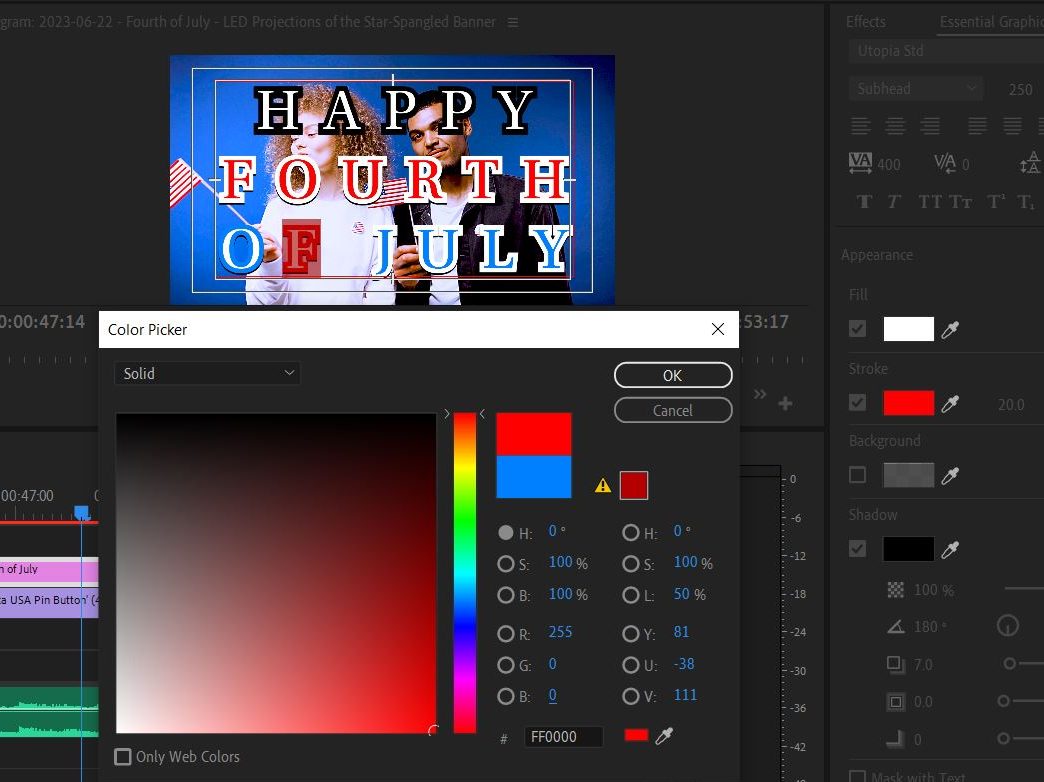Select the HSB Hue radio button

[506, 533]
